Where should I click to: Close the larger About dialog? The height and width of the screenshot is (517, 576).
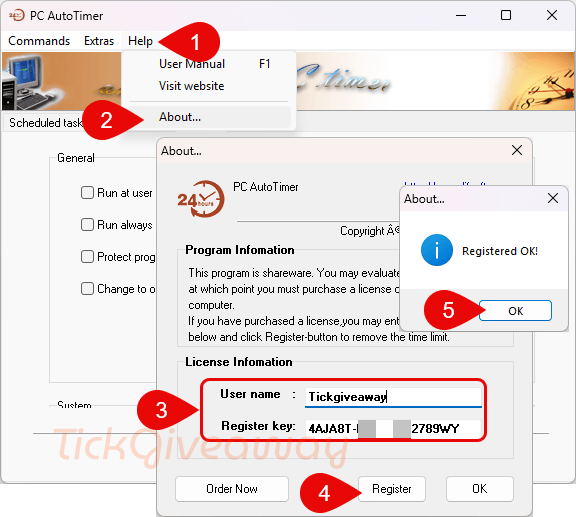[517, 150]
